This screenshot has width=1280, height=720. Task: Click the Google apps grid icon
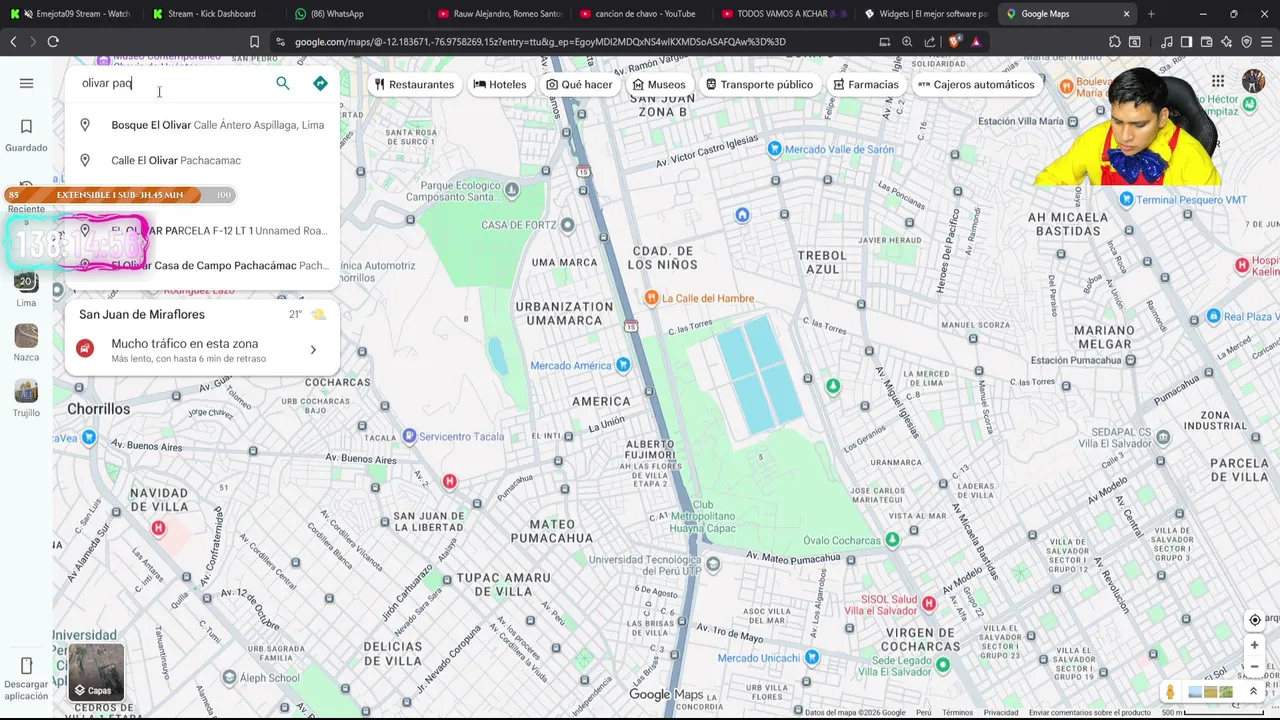(1218, 81)
